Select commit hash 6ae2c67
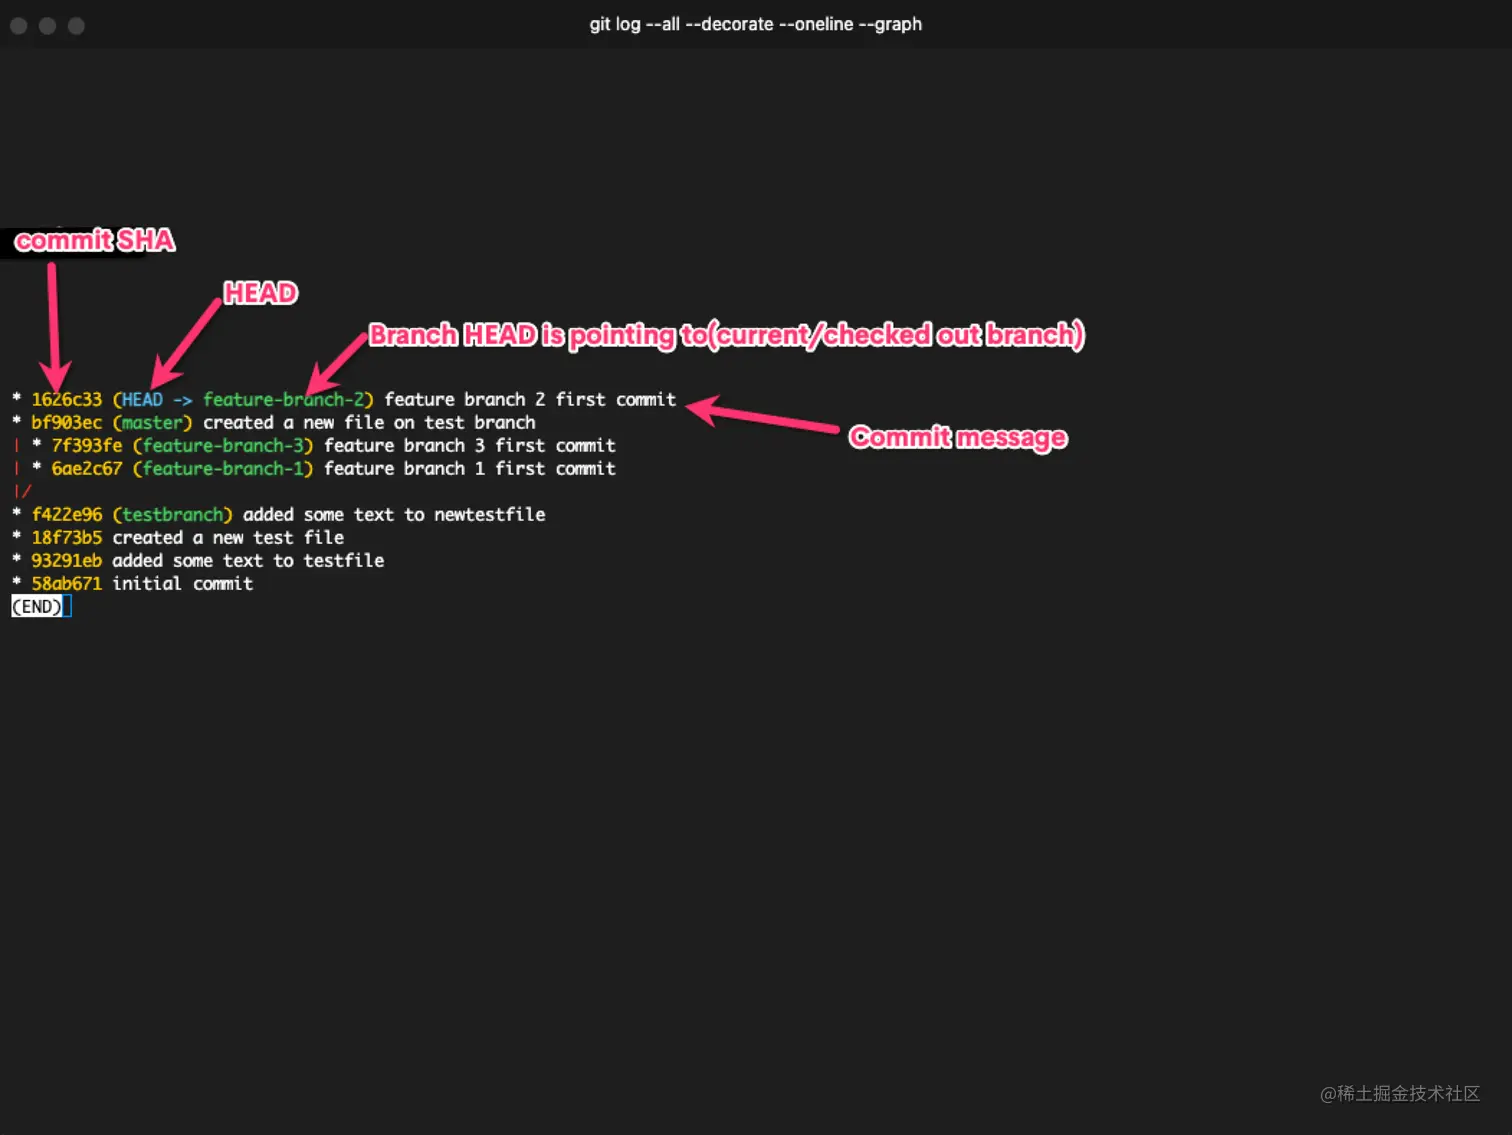 click(87, 469)
